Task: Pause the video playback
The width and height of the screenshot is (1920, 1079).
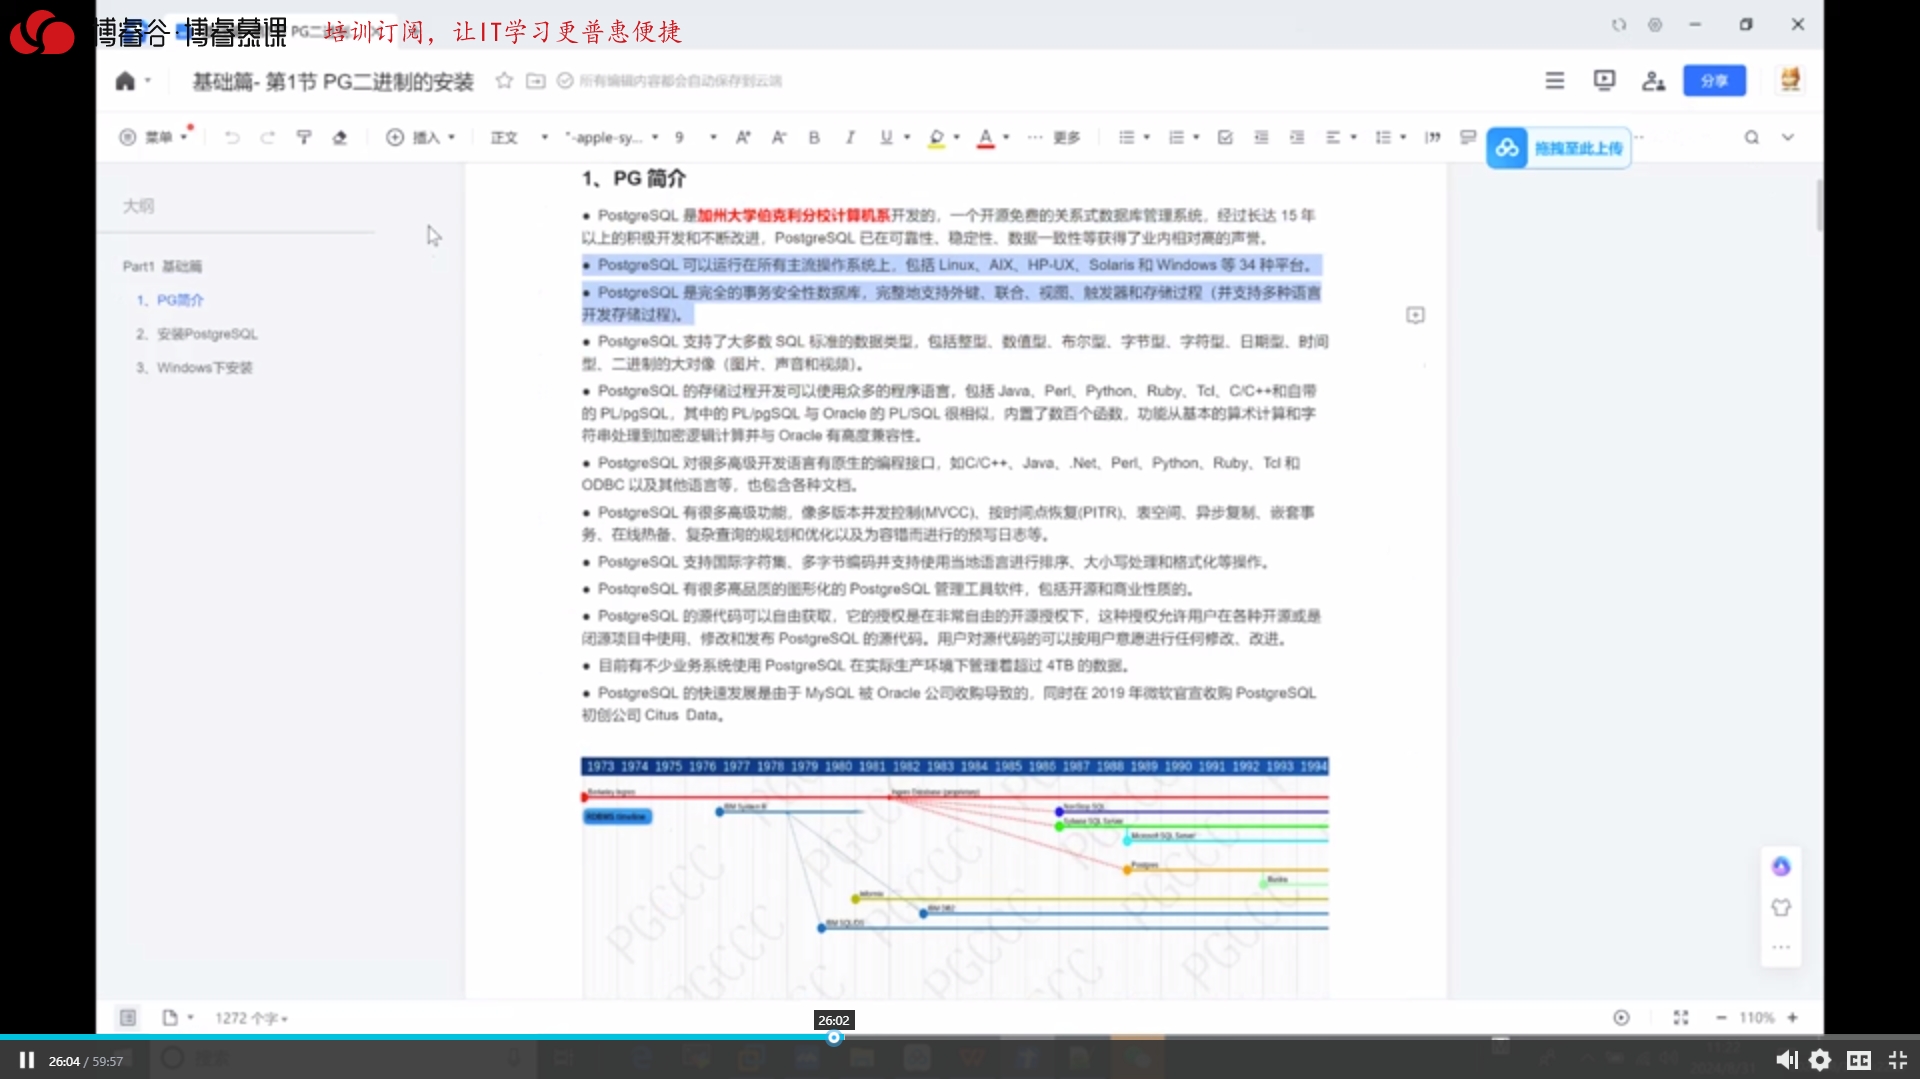Action: (27, 1060)
